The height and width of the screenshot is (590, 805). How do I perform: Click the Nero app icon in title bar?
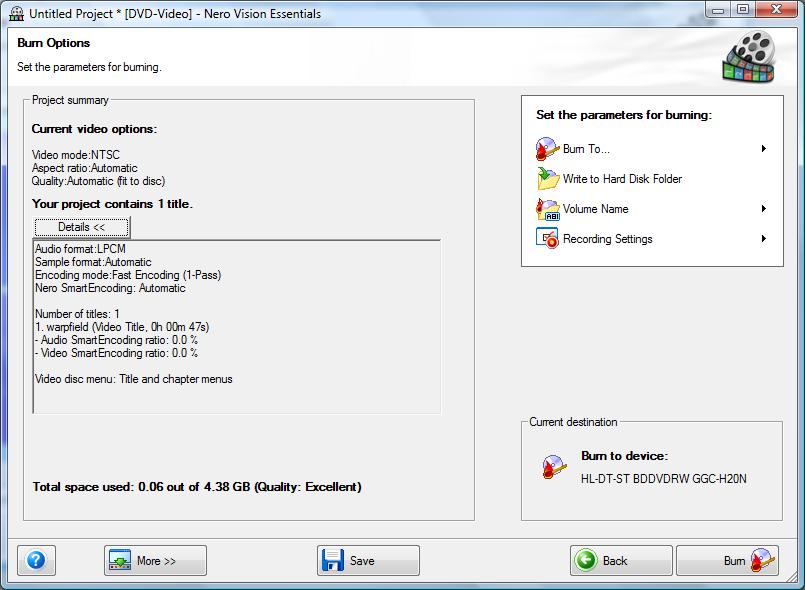(16, 13)
